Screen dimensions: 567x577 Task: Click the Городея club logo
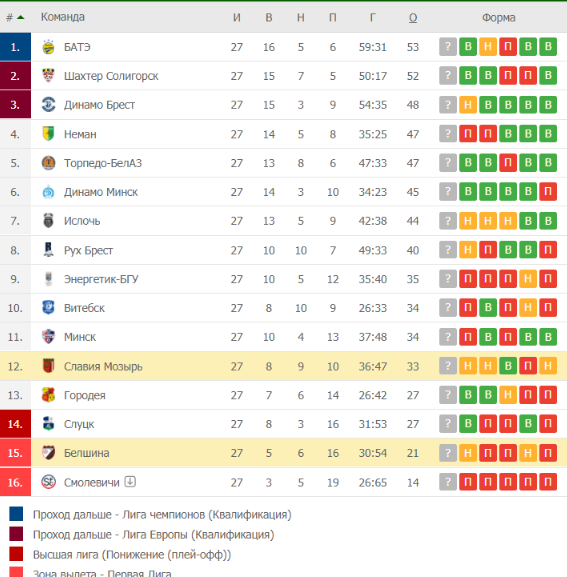click(48, 395)
